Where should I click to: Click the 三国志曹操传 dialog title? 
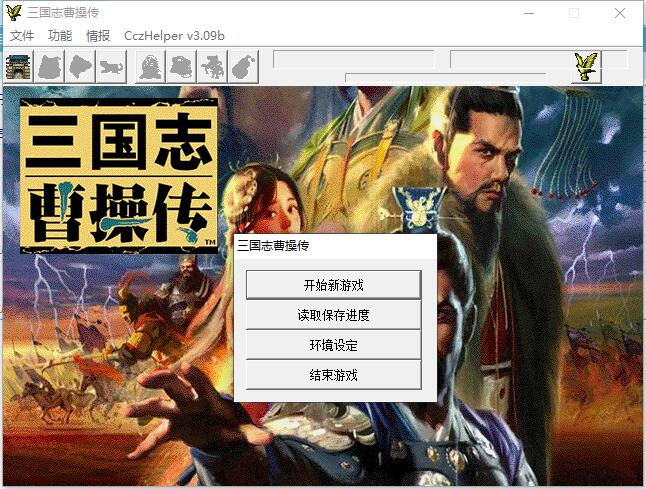(x=273, y=246)
